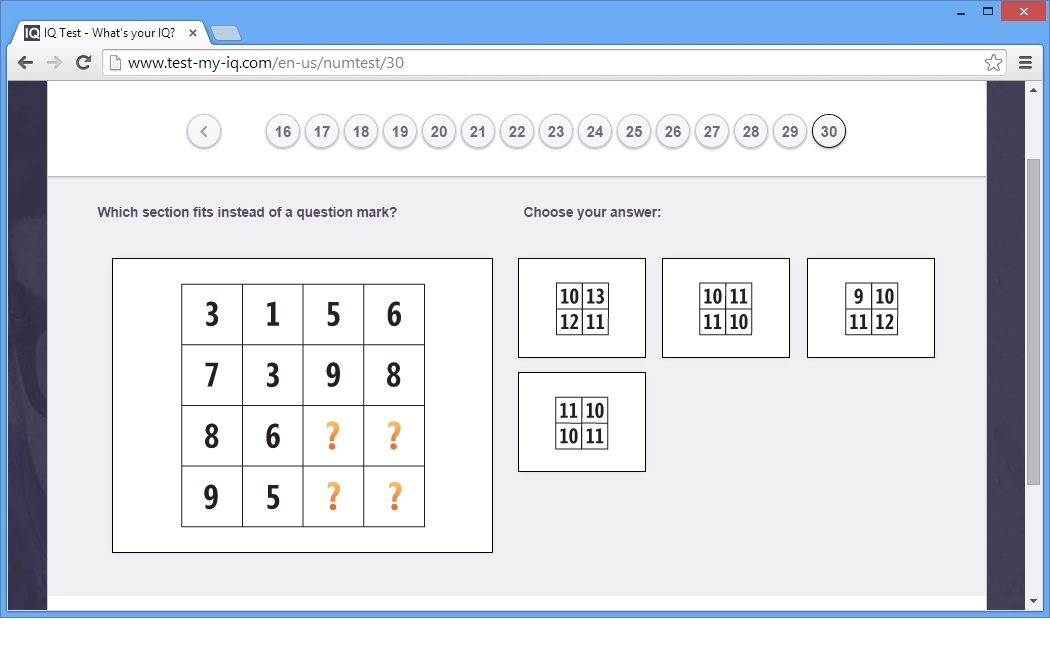Choose answer 11 10 10 11
Image resolution: width=1050 pixels, height=672 pixels.
pyautogui.click(x=582, y=422)
